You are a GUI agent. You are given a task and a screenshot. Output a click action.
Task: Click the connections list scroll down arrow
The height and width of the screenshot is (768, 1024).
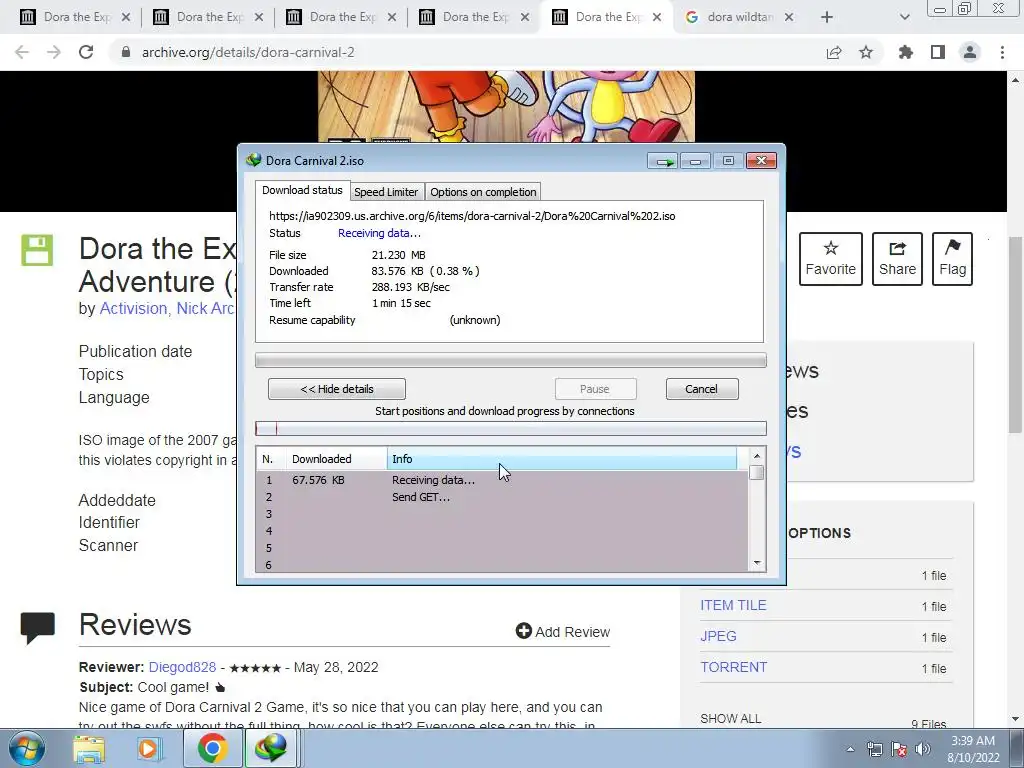pos(757,563)
